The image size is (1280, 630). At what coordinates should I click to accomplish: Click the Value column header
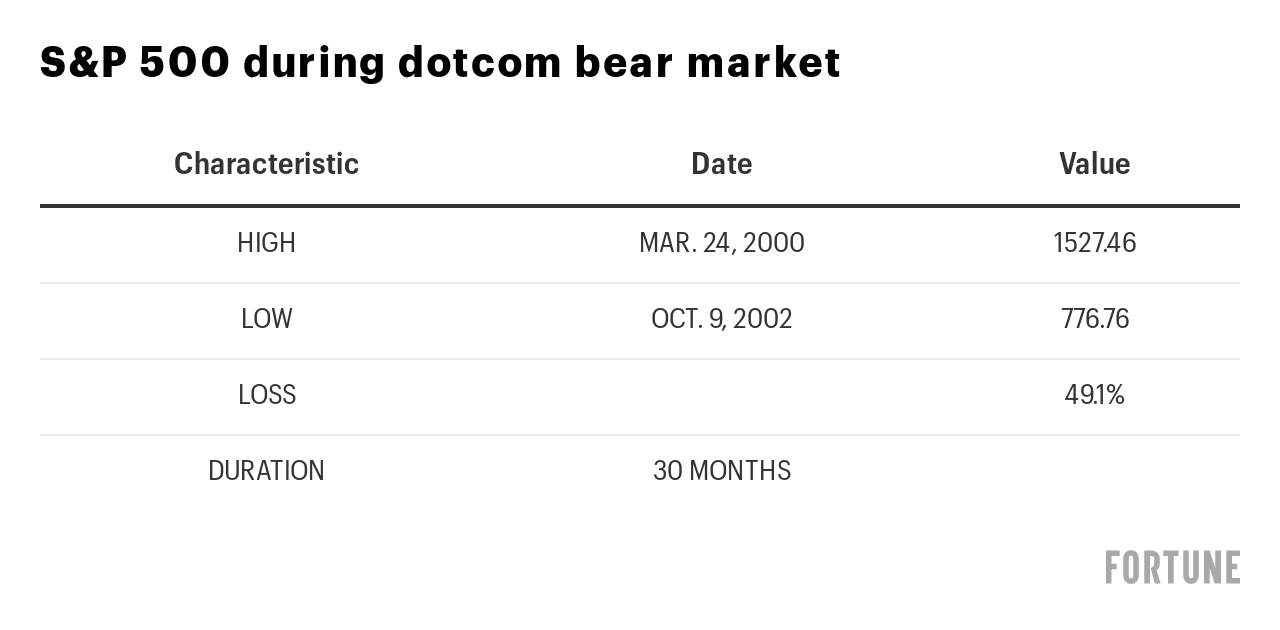pyautogui.click(x=1094, y=163)
